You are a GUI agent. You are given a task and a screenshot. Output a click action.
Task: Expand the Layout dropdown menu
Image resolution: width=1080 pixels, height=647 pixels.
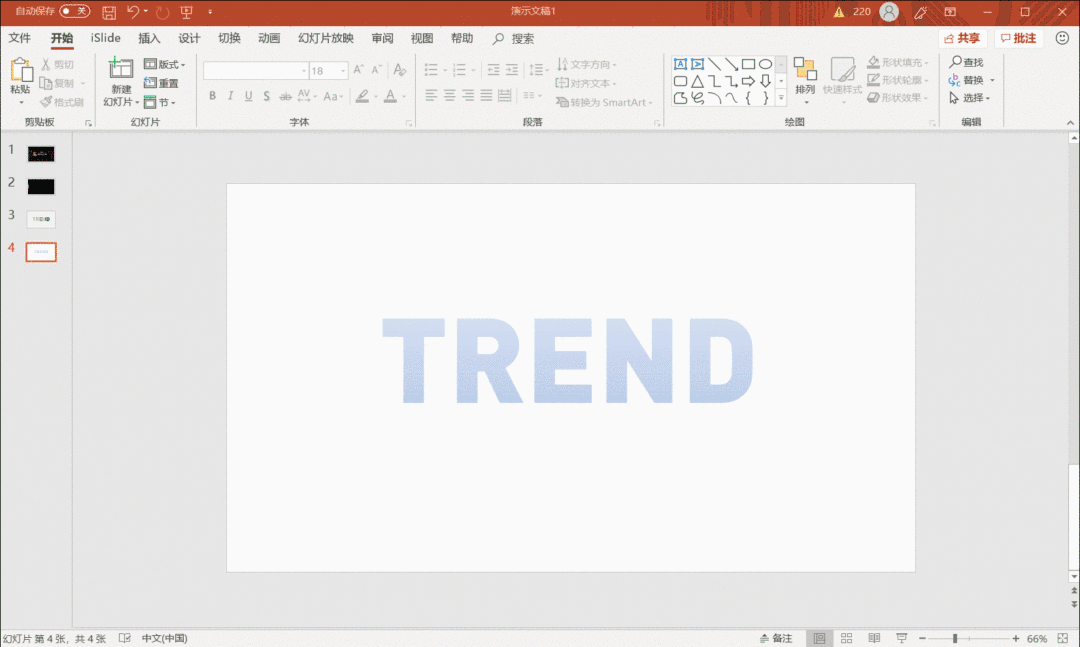click(x=165, y=64)
